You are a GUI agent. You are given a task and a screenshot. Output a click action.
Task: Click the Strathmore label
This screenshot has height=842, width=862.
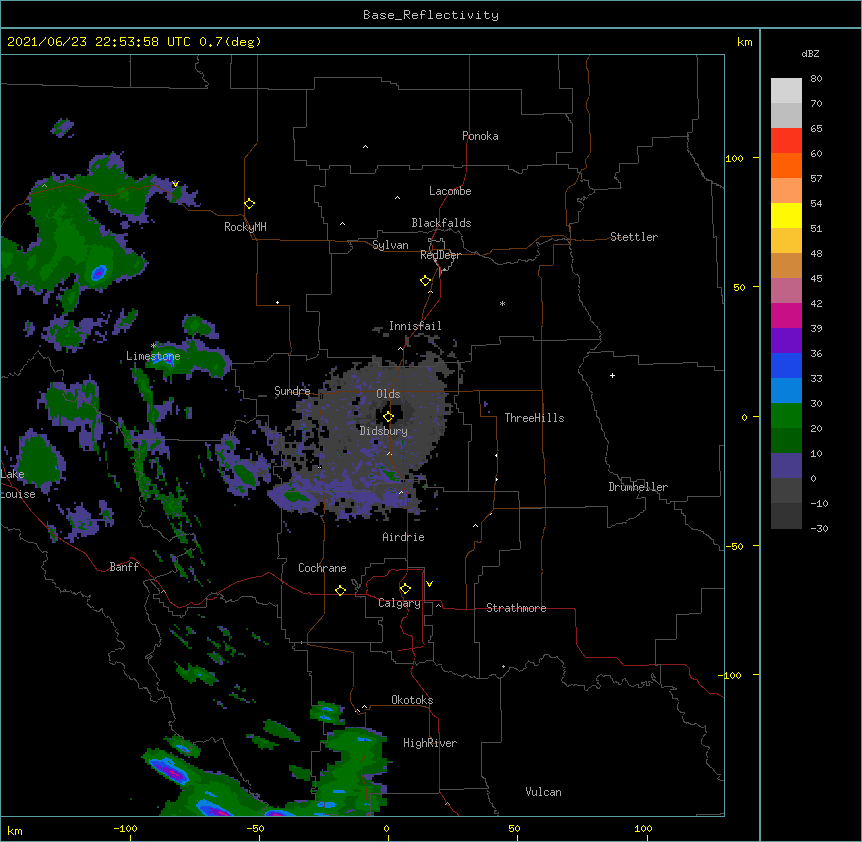[x=516, y=608]
